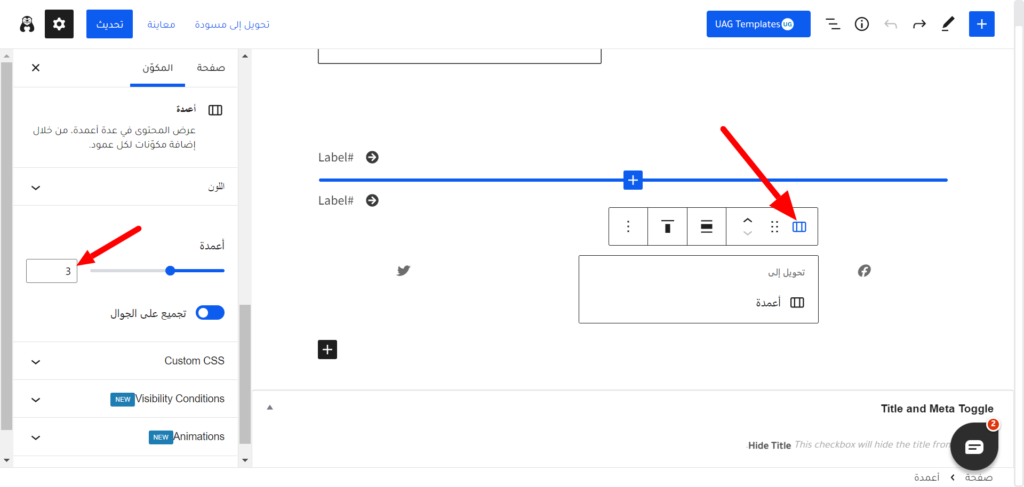Click the align top vertical alignment icon
The image size is (1024, 487).
(x=667, y=227)
